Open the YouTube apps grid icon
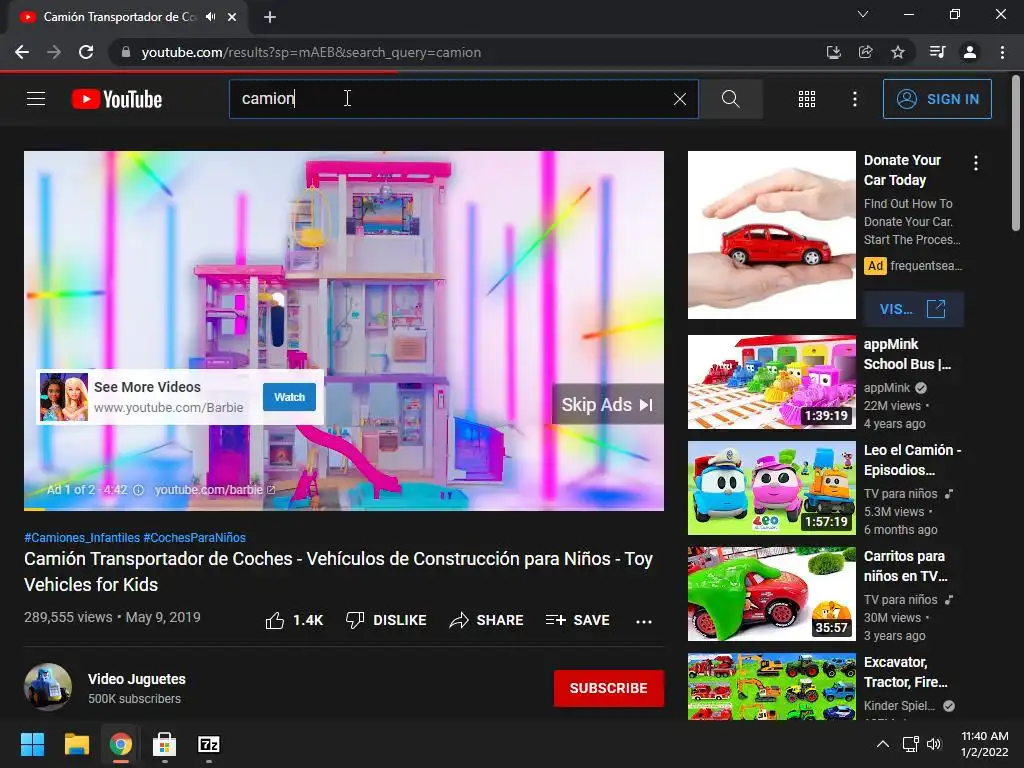The width and height of the screenshot is (1024, 768). click(807, 99)
